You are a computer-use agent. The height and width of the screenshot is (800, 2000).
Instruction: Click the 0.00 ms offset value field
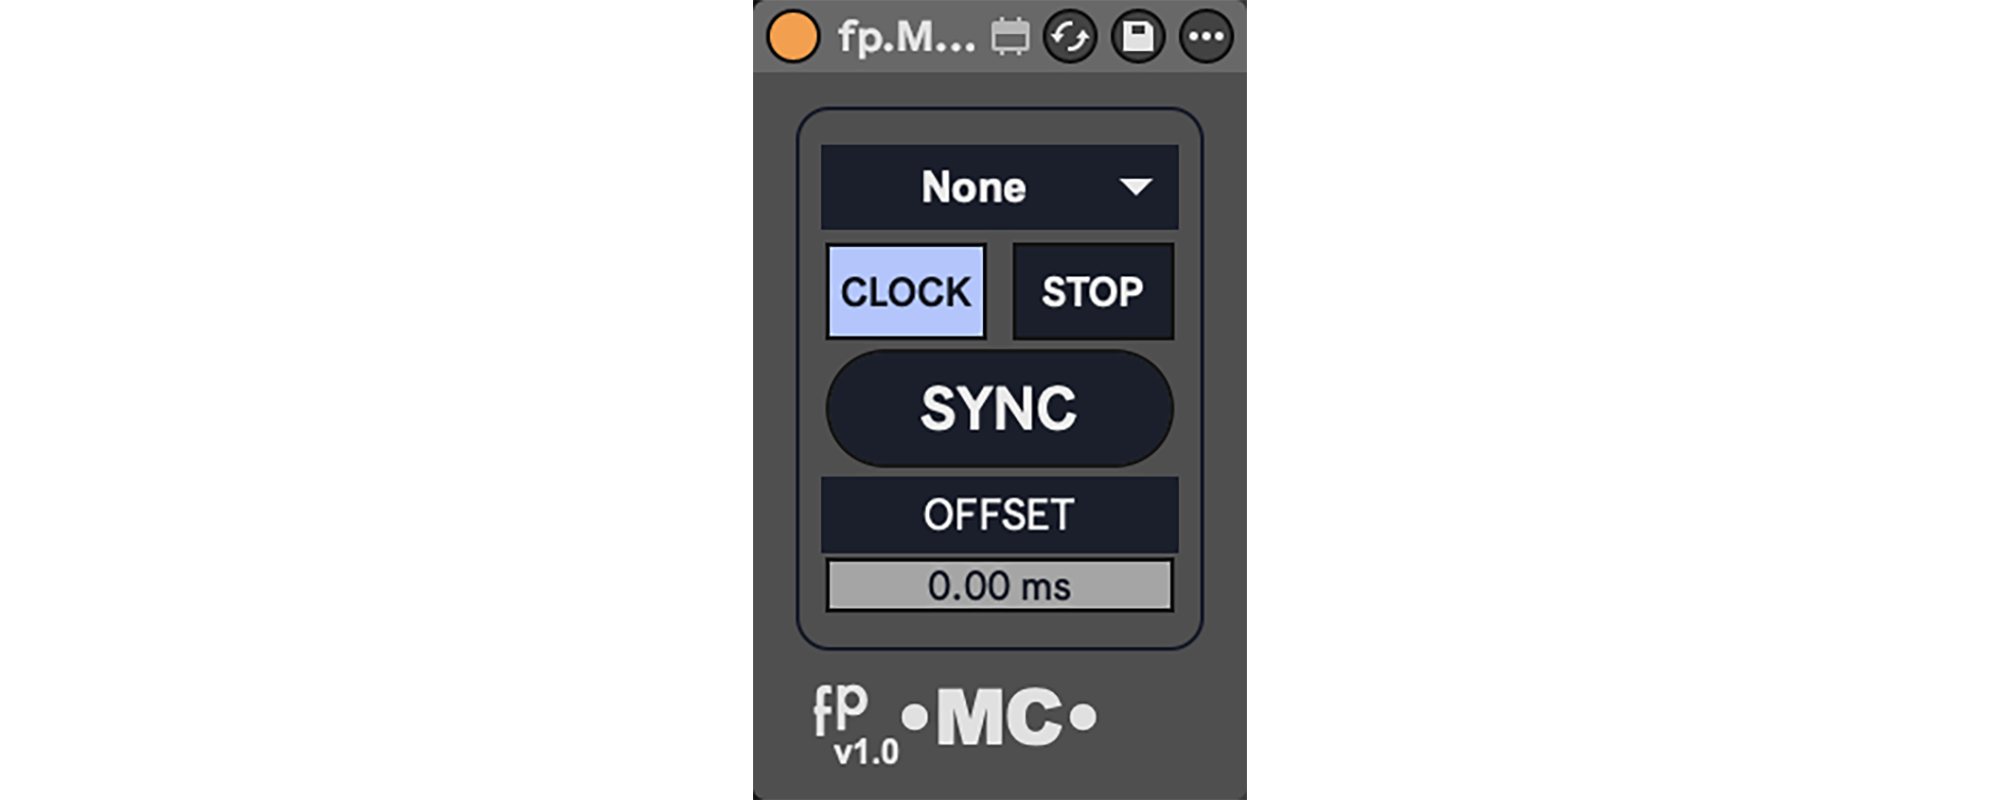tap(1000, 585)
